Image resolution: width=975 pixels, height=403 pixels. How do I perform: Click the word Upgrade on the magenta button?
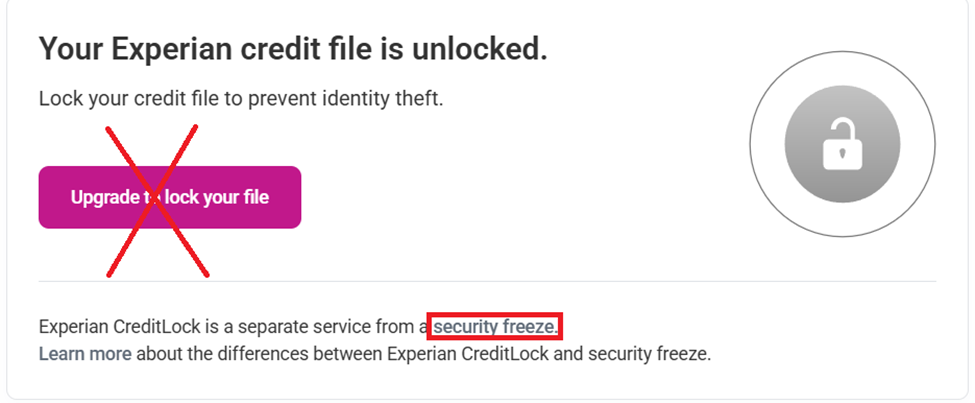(x=104, y=197)
